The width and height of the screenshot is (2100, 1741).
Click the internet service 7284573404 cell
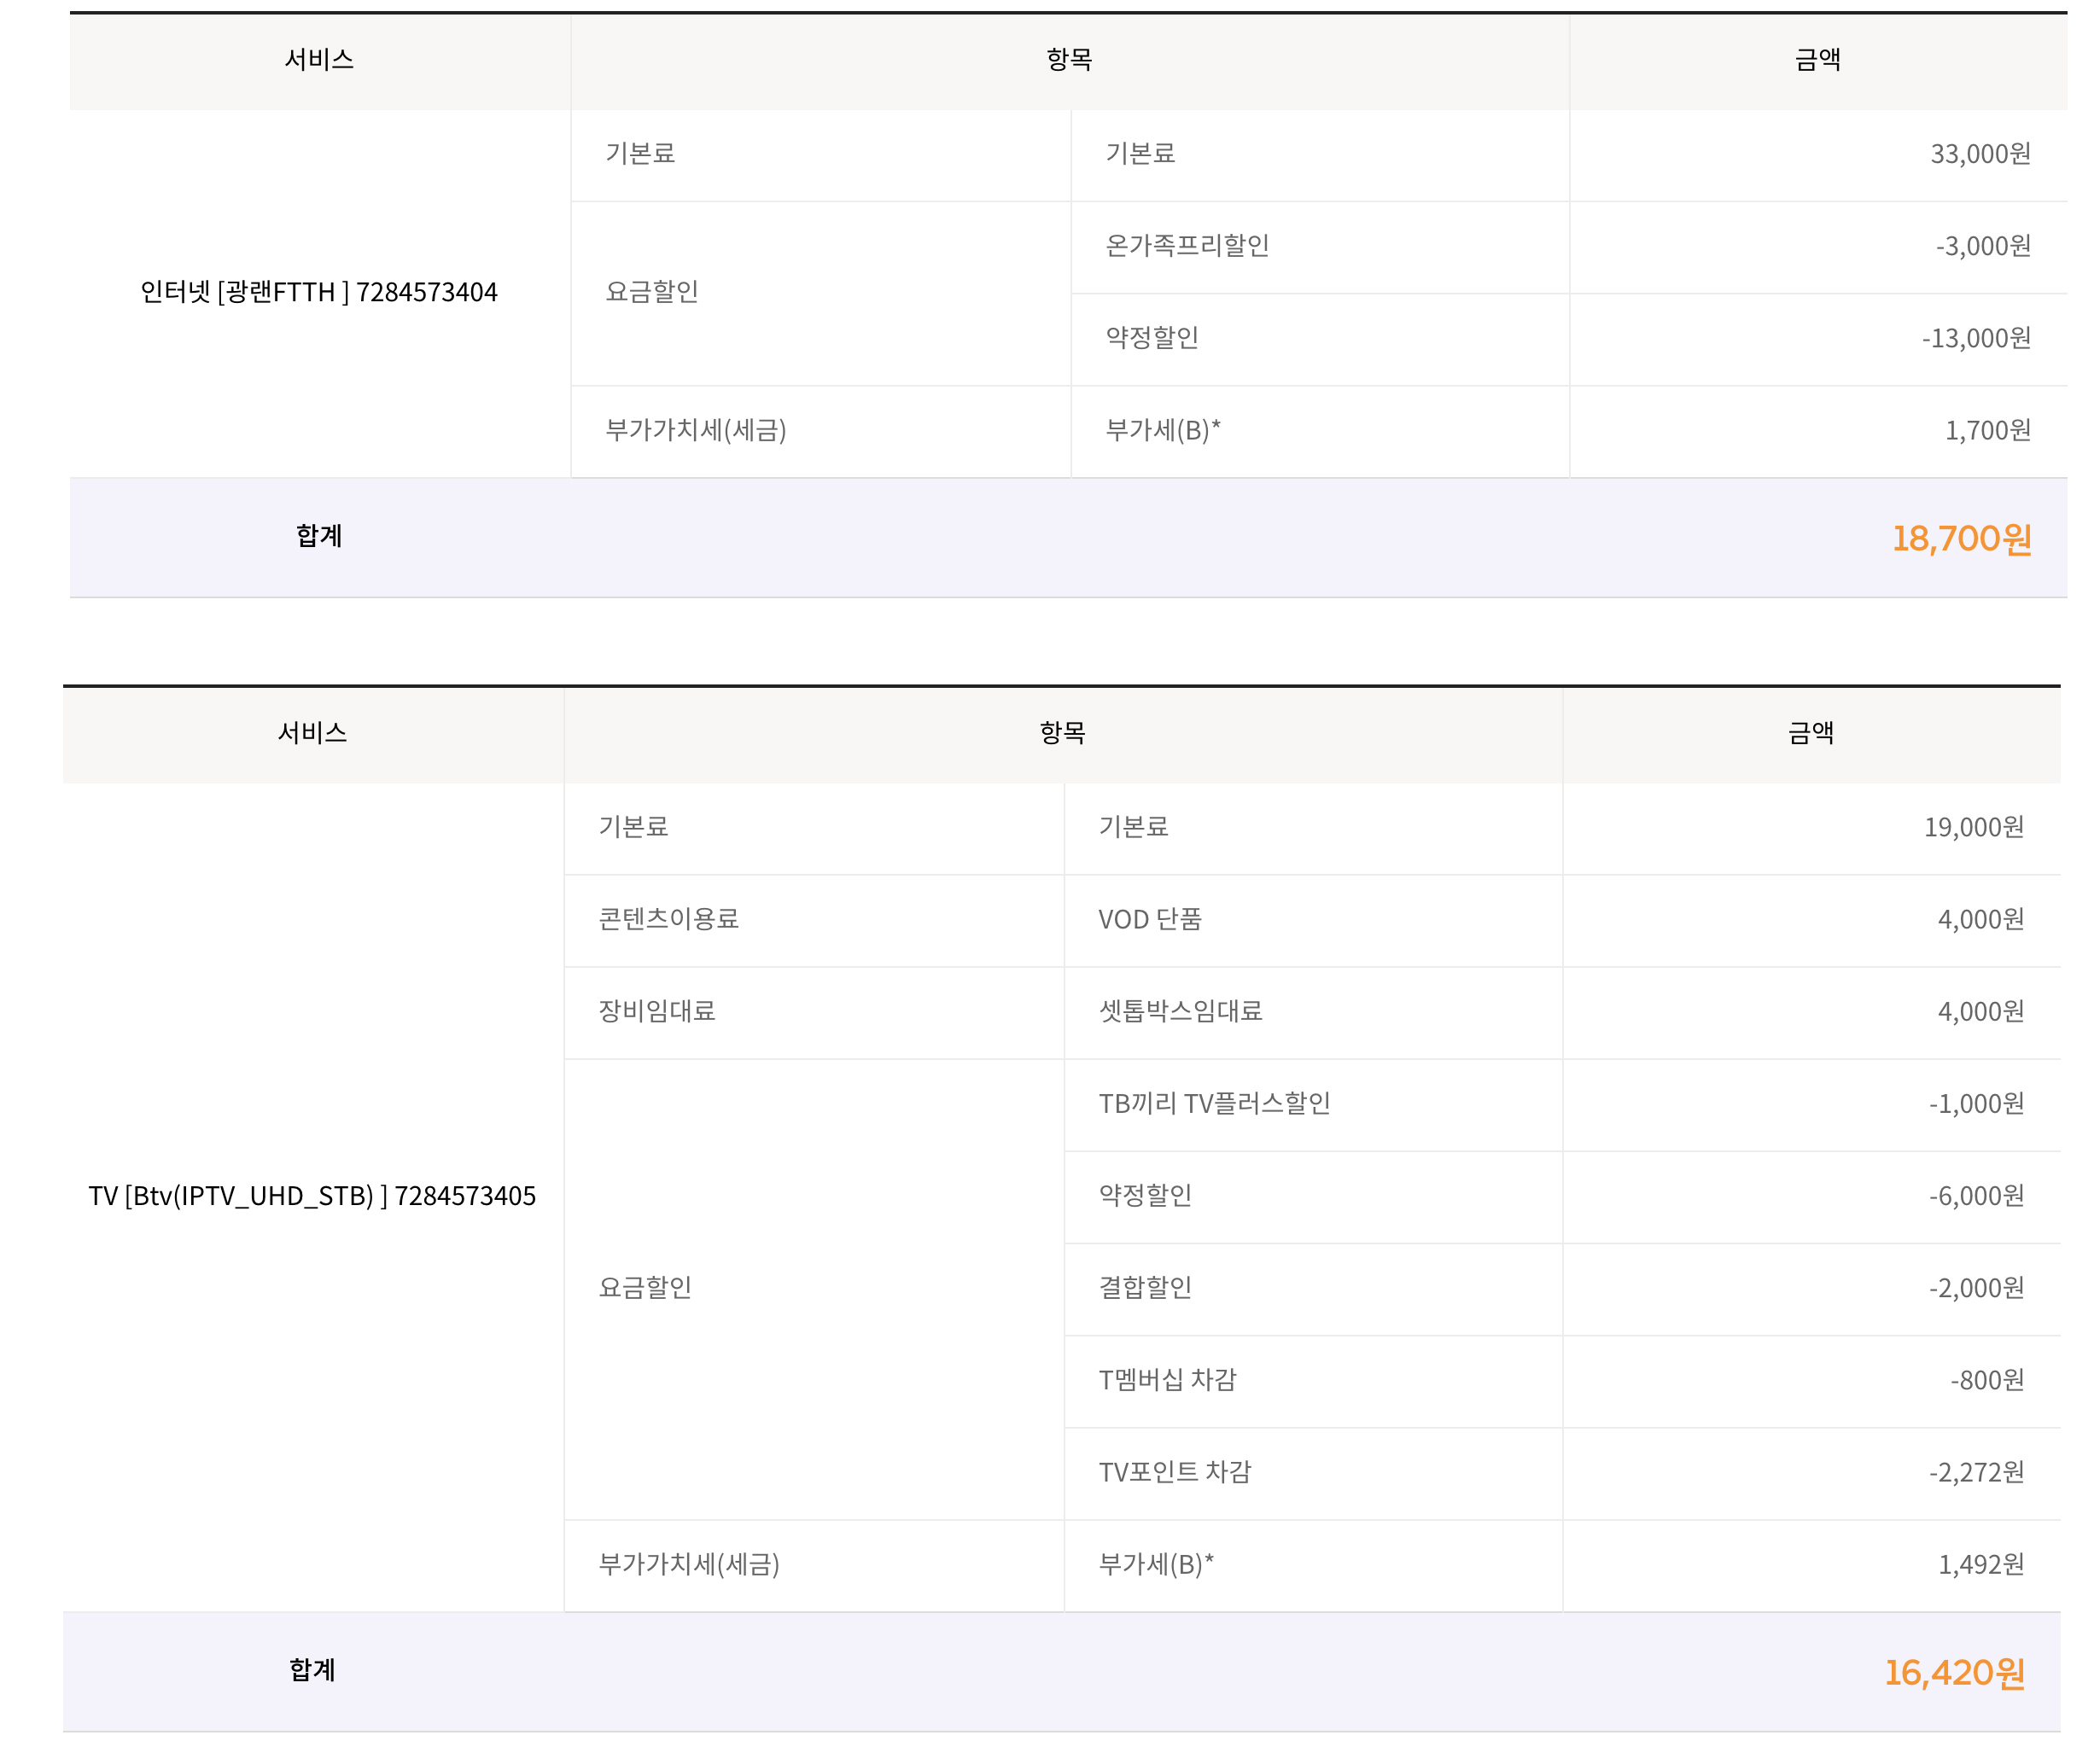(x=318, y=292)
